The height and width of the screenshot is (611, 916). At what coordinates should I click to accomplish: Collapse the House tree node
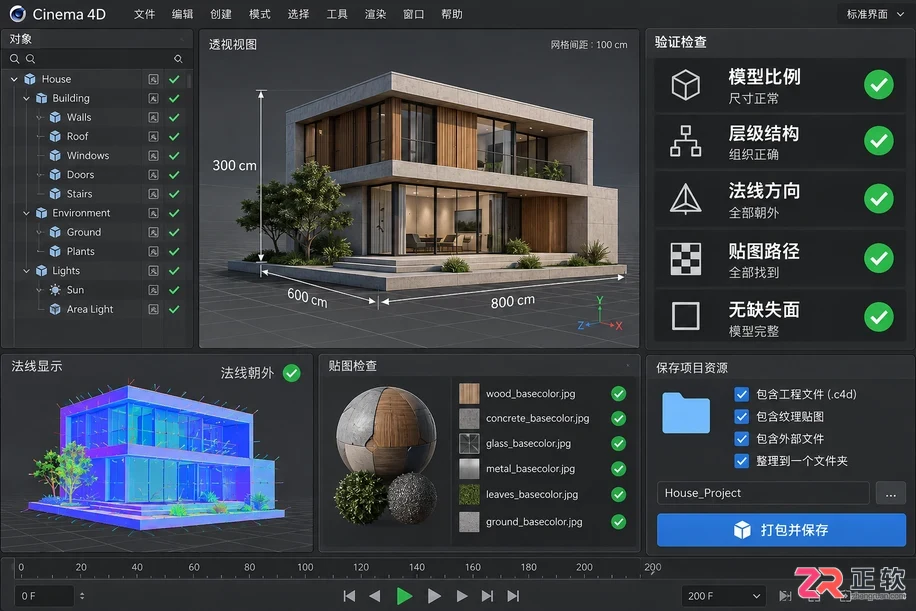(14, 79)
